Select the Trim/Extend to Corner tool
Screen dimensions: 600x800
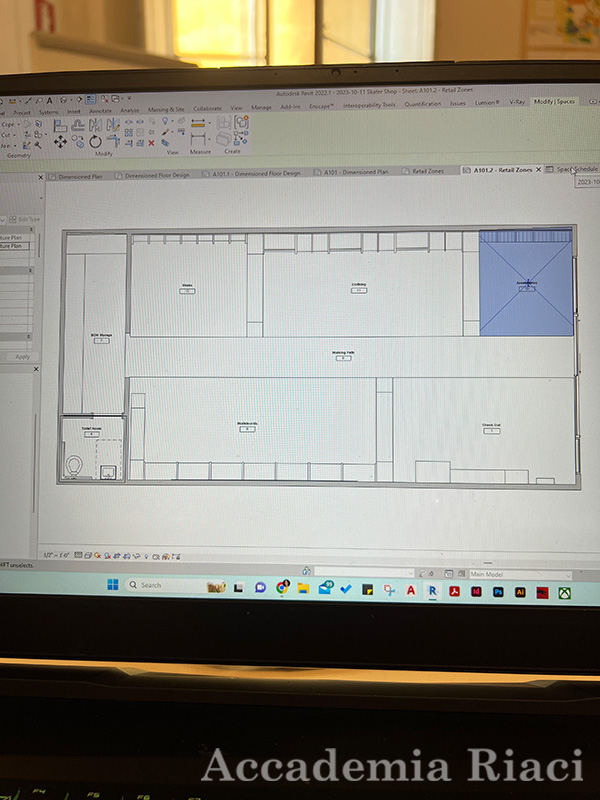[113, 141]
